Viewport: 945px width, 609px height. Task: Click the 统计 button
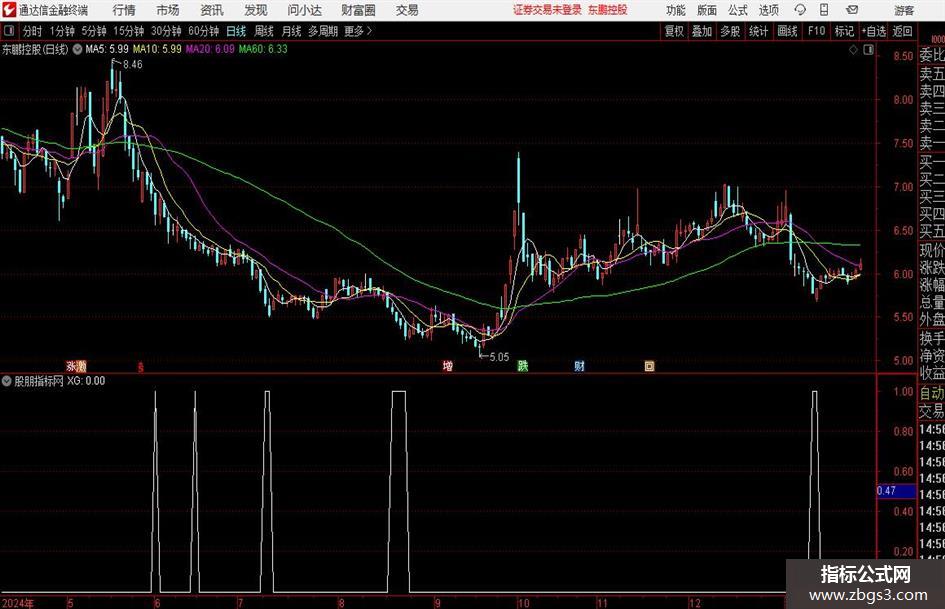[x=758, y=31]
